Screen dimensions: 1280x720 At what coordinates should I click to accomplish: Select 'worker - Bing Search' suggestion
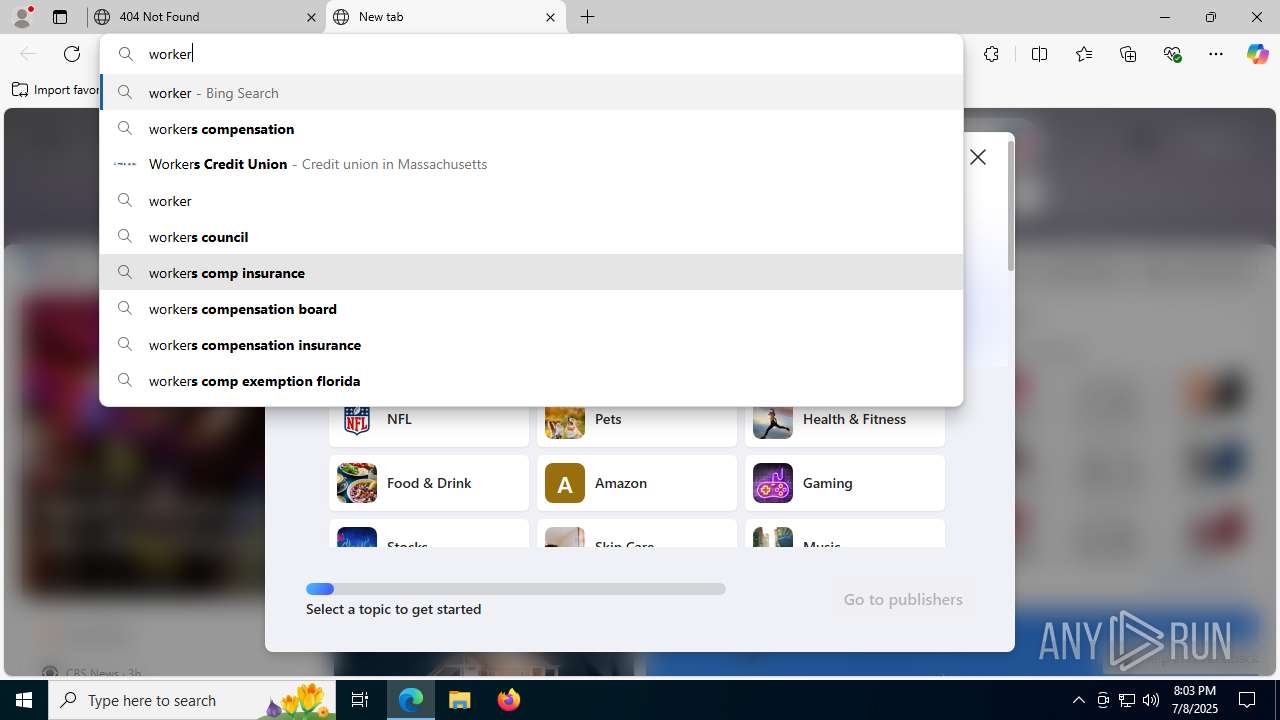tap(531, 93)
